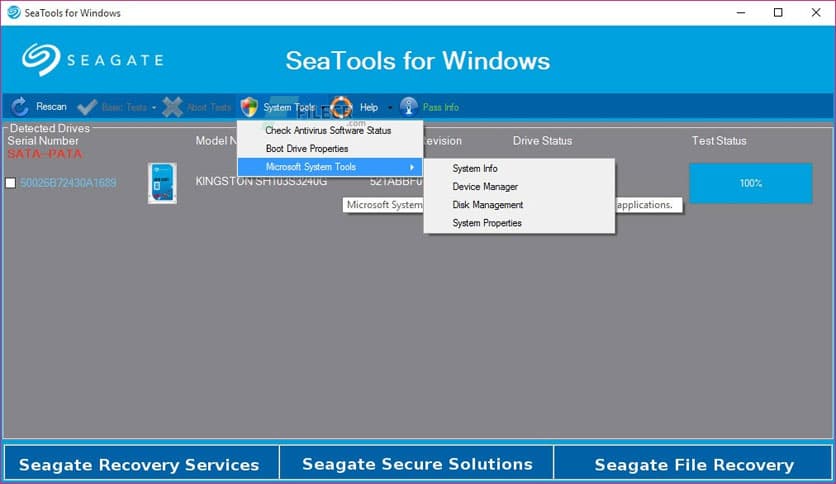Choose Check Antivirus Software Status
Viewport: 836px width, 484px height.
pyautogui.click(x=330, y=130)
